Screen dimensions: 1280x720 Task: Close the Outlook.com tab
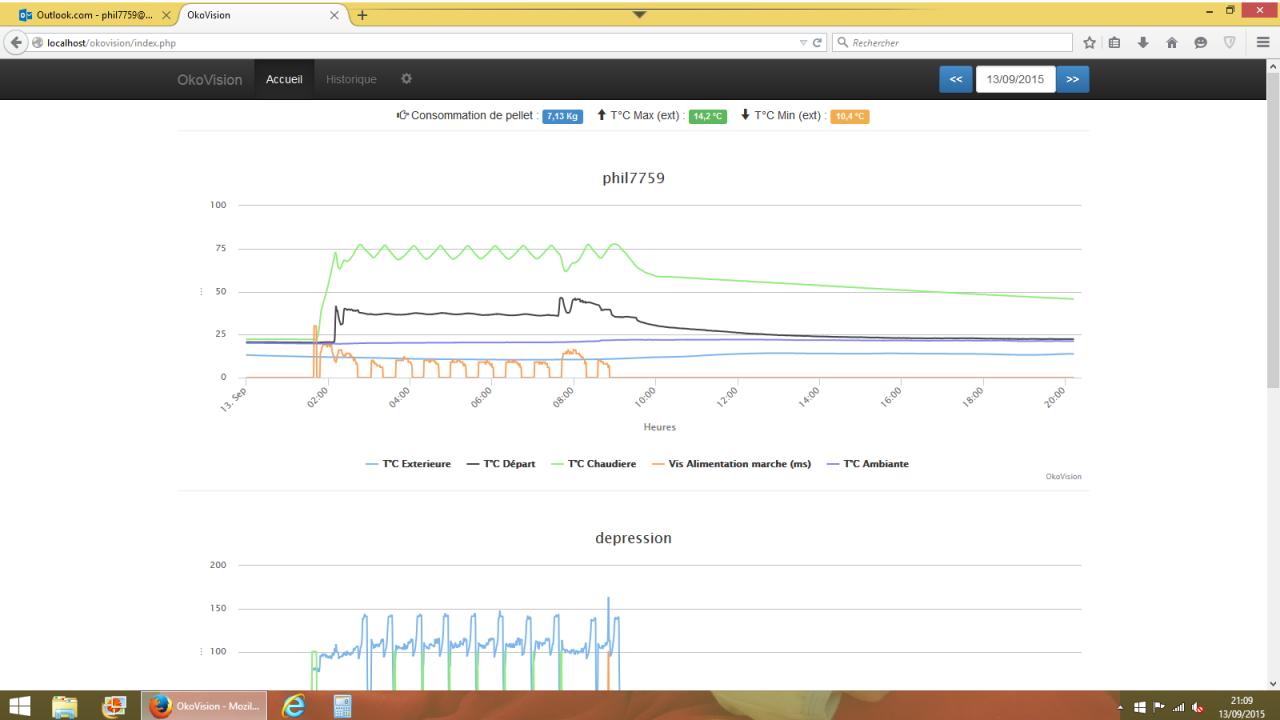[x=166, y=15]
